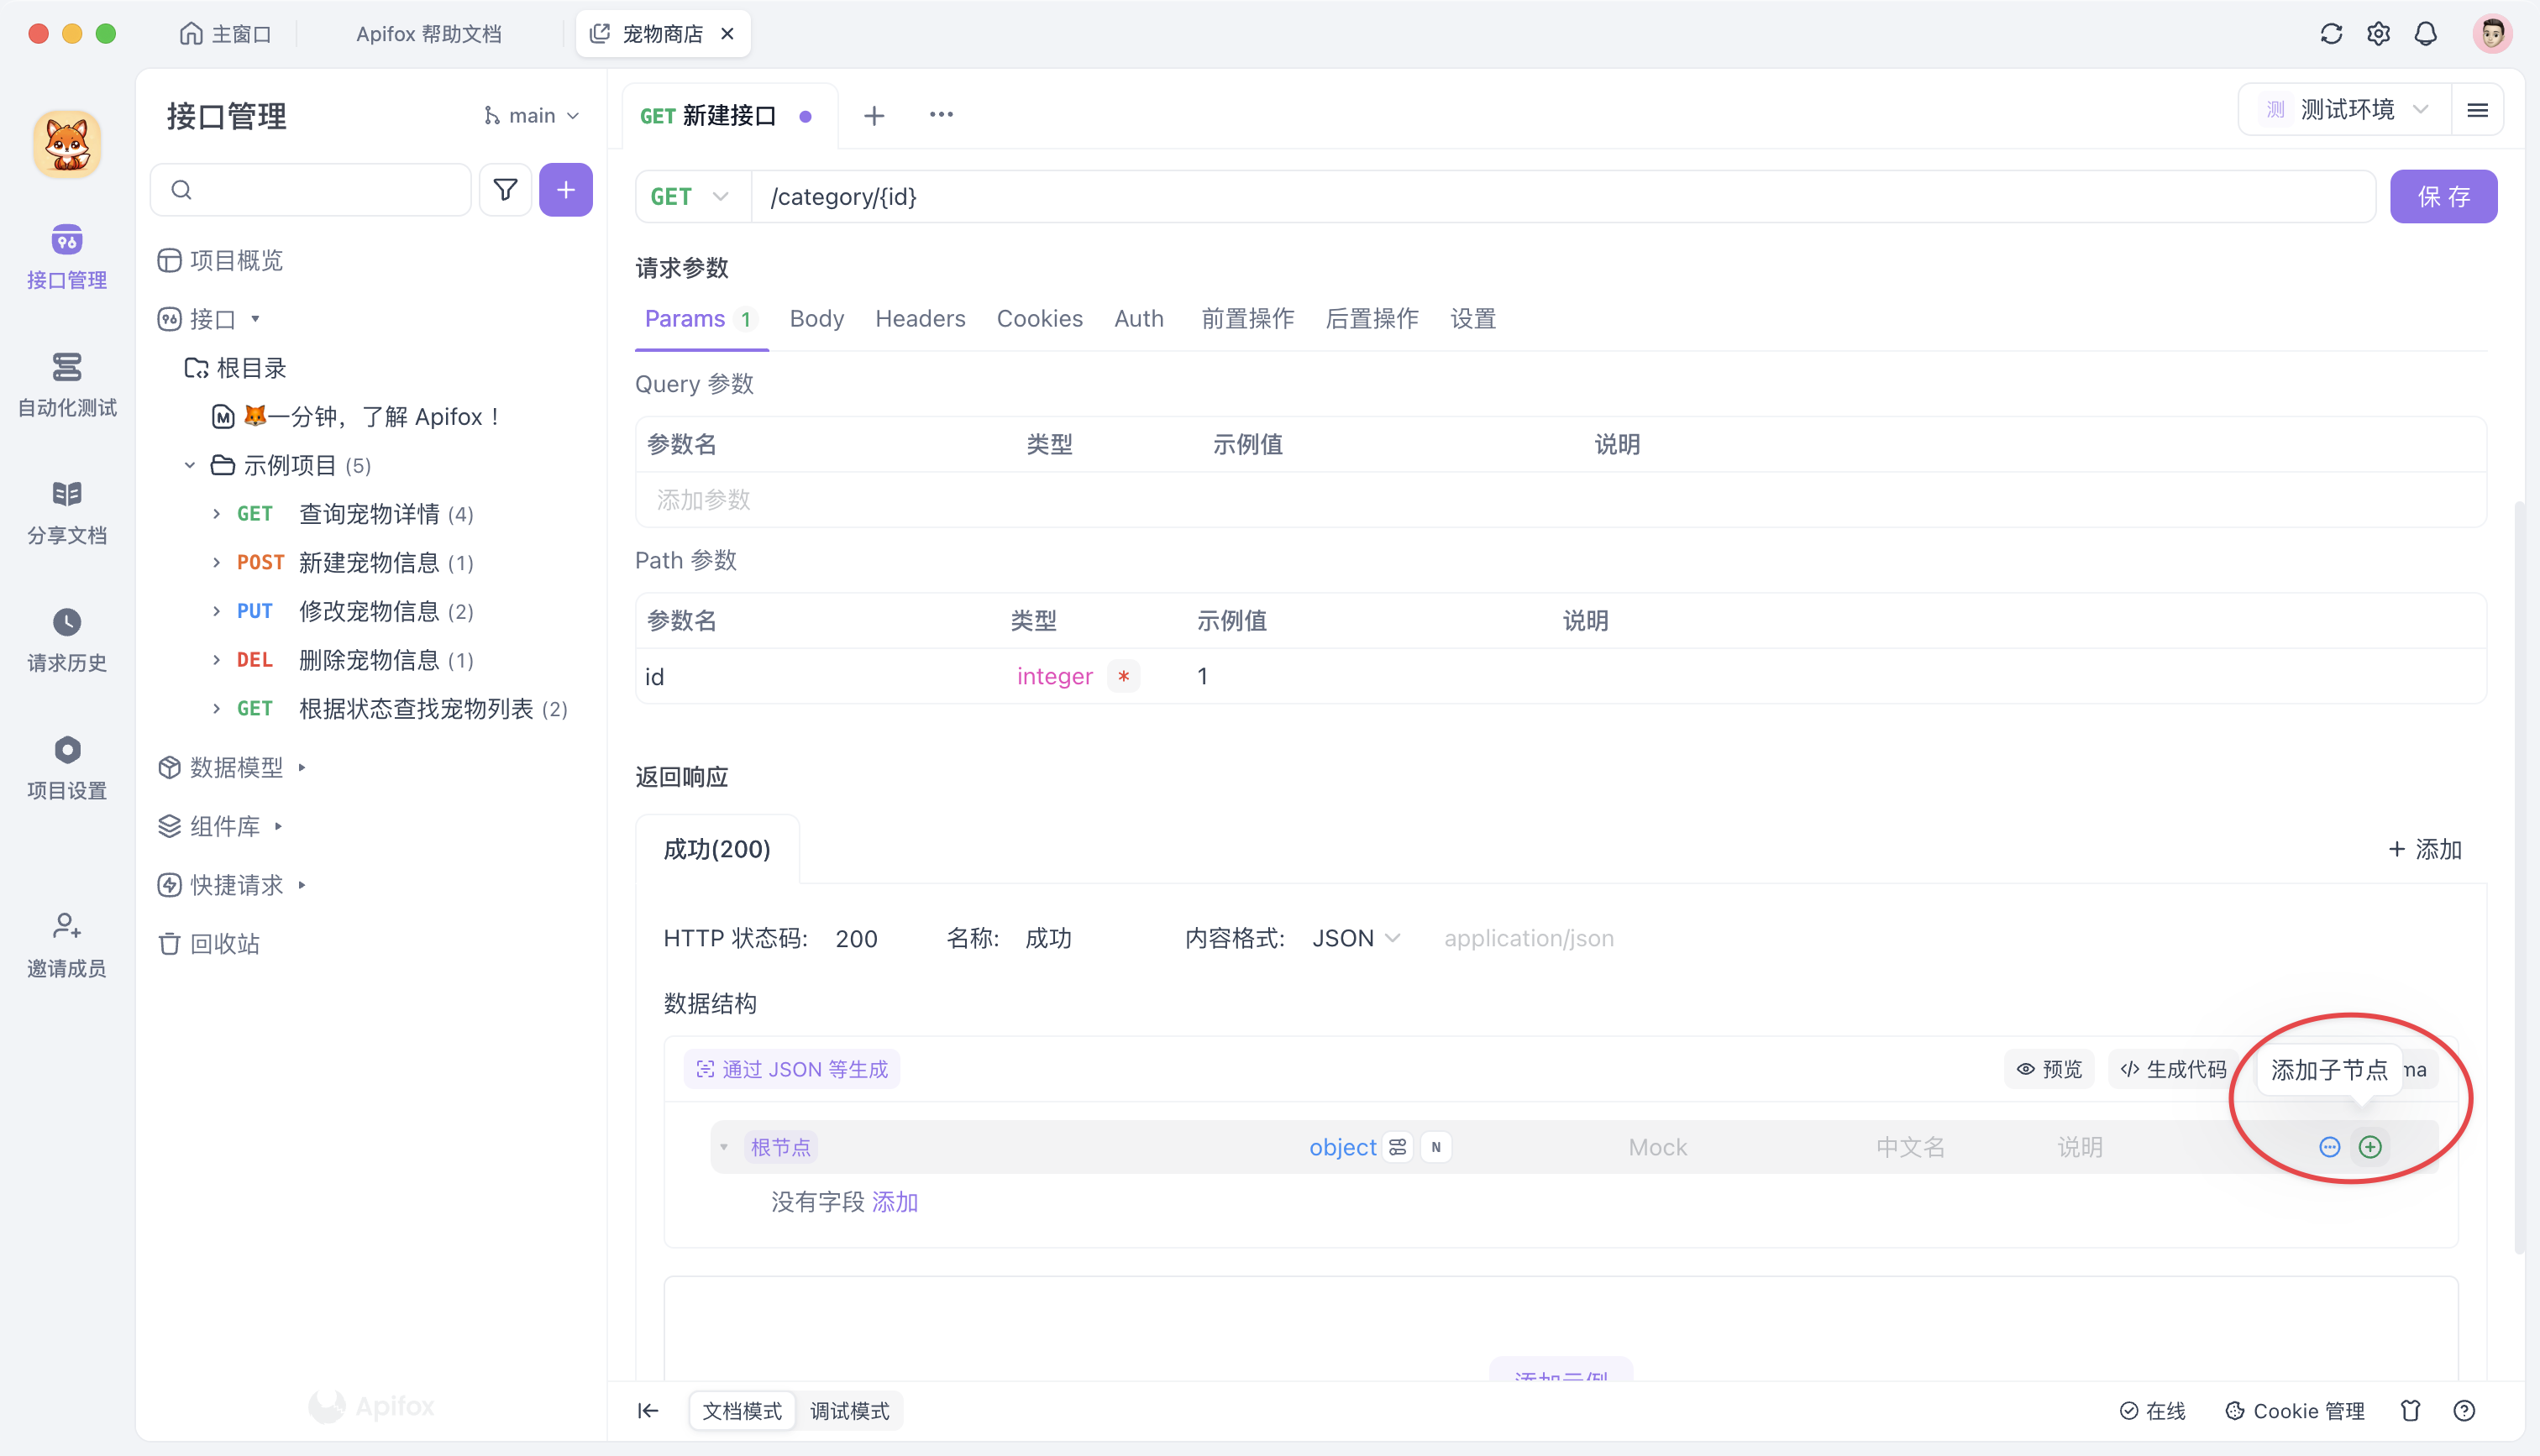Click the 保存 button
Screen dimensions: 2540x1456
pyautogui.click(x=2443, y=196)
